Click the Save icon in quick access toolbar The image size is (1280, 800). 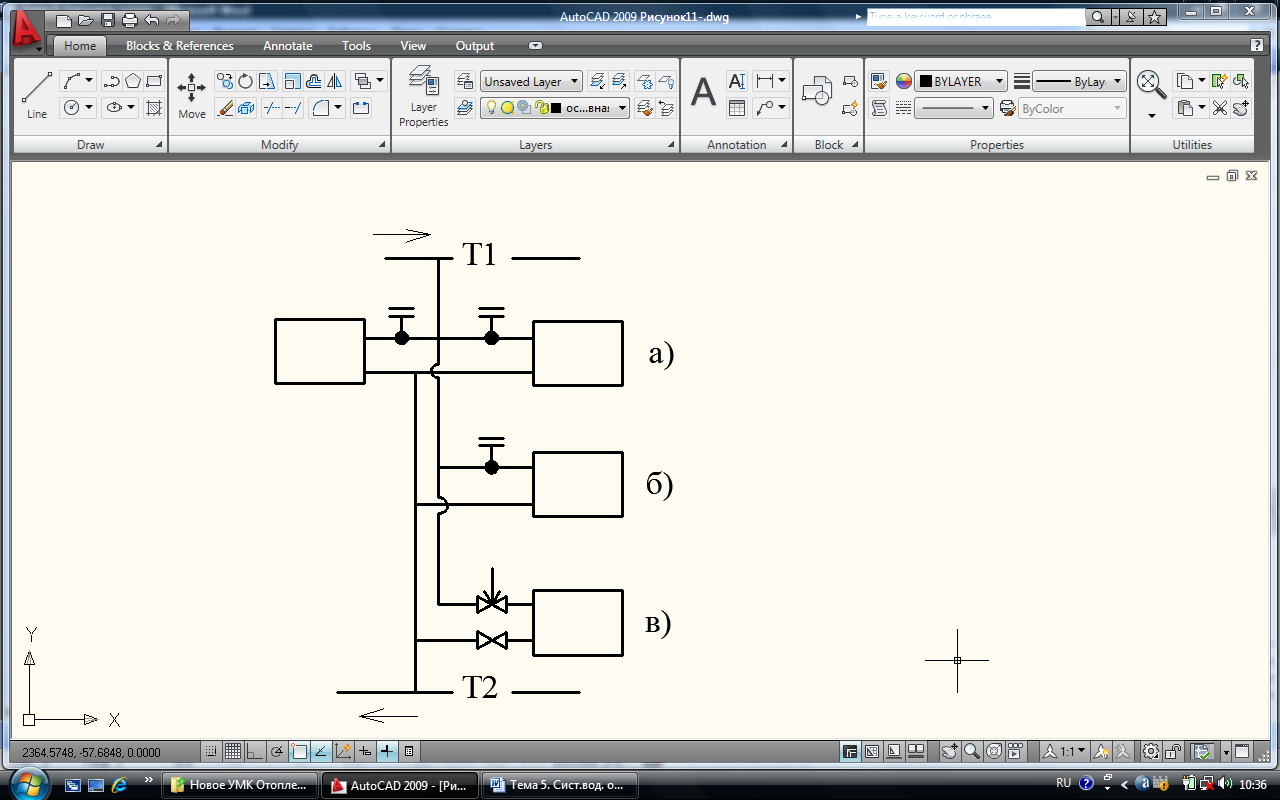tap(108, 20)
